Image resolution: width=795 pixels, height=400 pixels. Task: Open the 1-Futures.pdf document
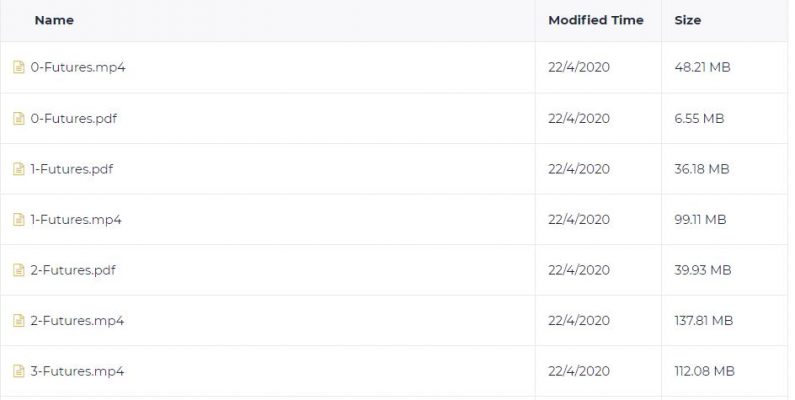pyautogui.click(x=71, y=169)
